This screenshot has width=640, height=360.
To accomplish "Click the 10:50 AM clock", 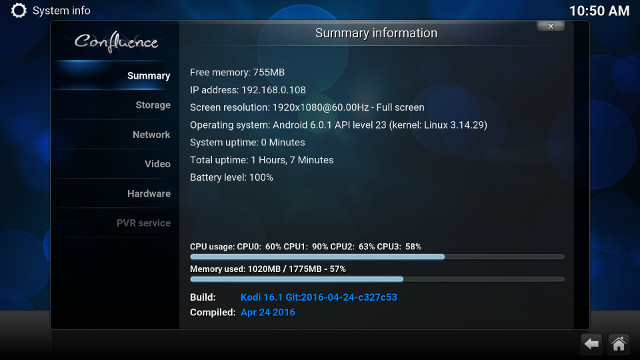I will pyautogui.click(x=599, y=11).
